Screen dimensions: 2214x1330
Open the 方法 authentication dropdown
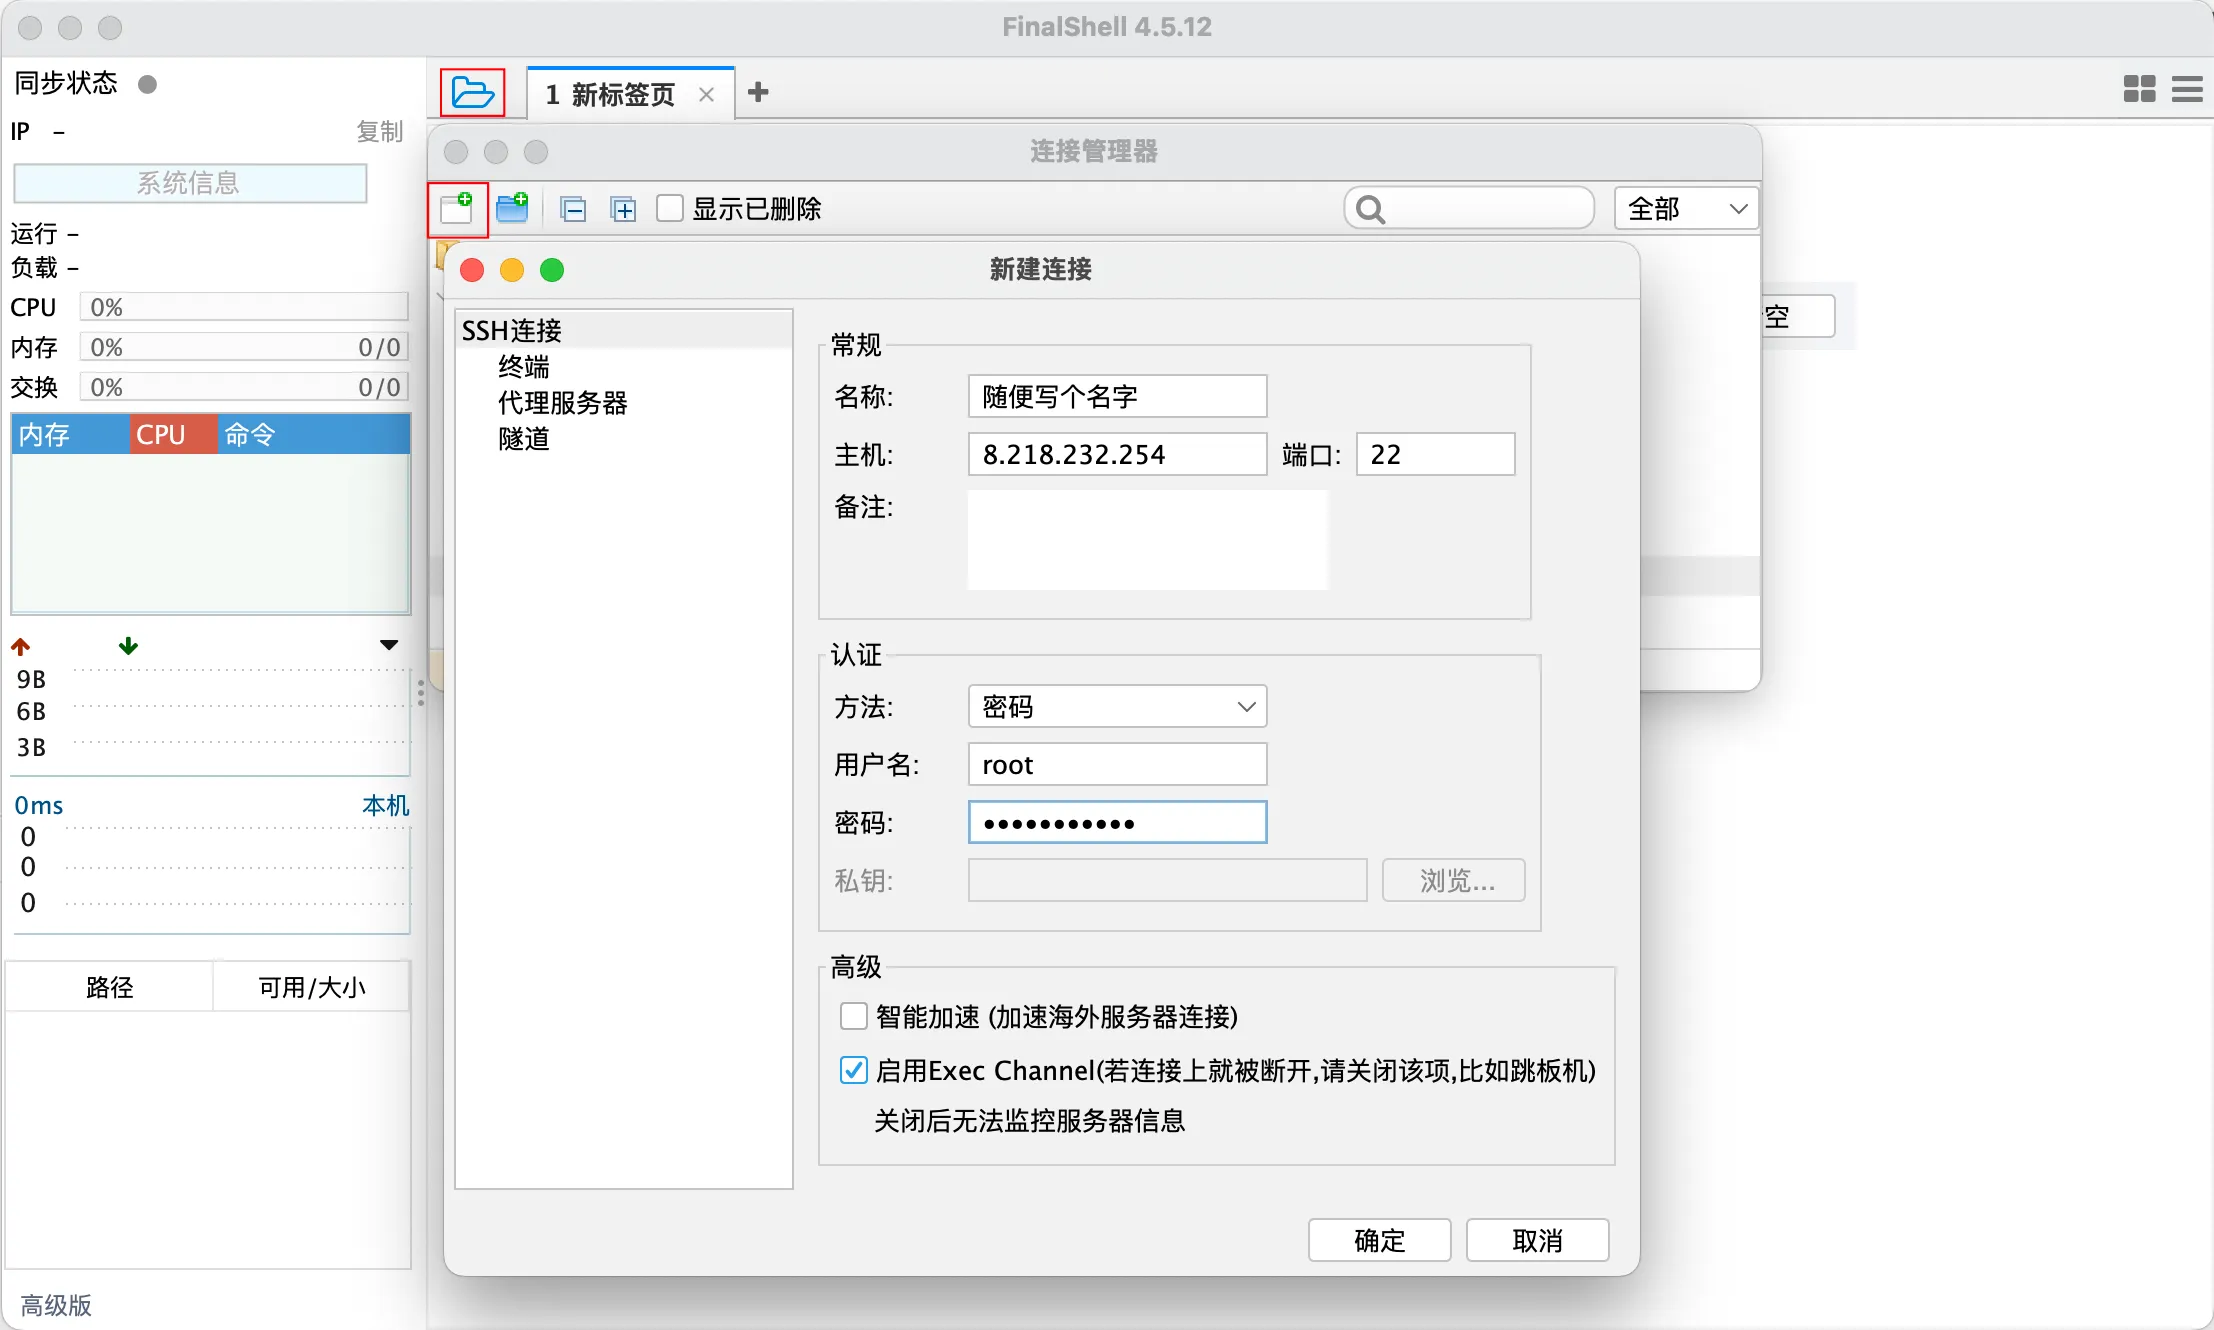click(1118, 706)
